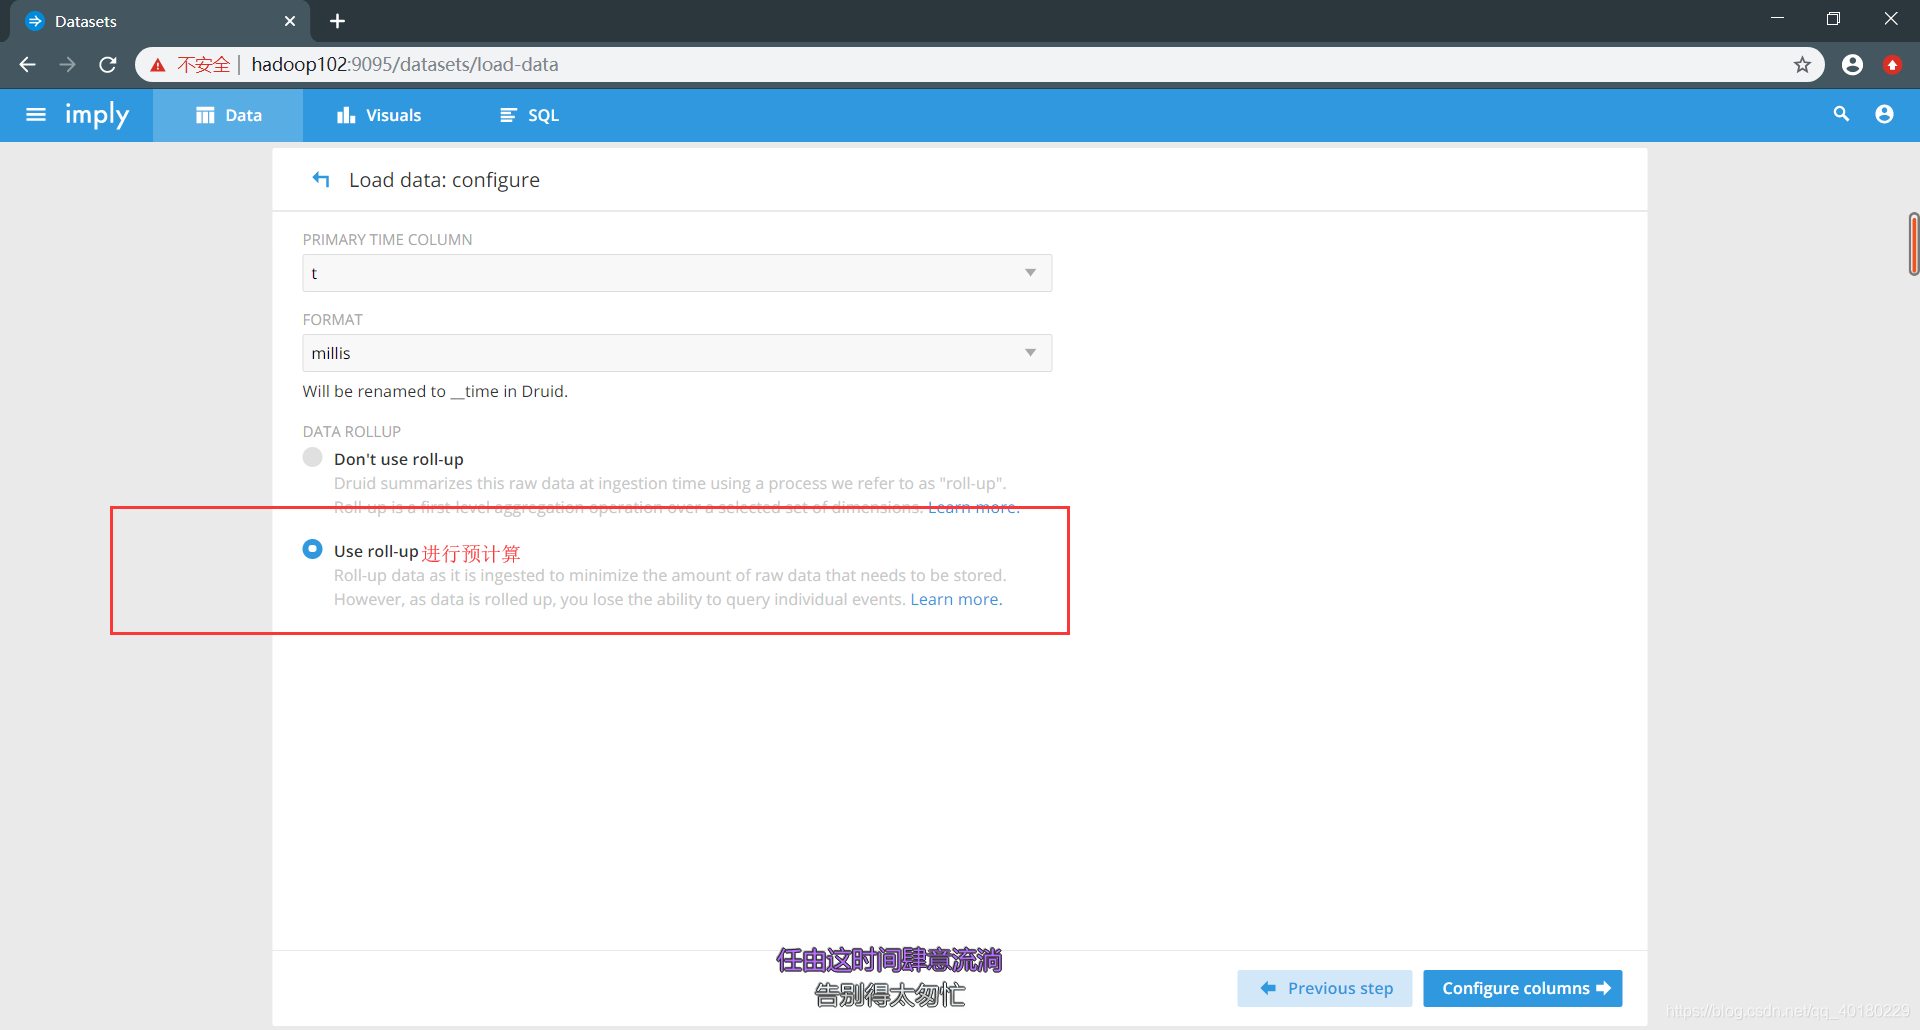Click the insecure site warning icon
1920x1030 pixels.
(x=158, y=65)
